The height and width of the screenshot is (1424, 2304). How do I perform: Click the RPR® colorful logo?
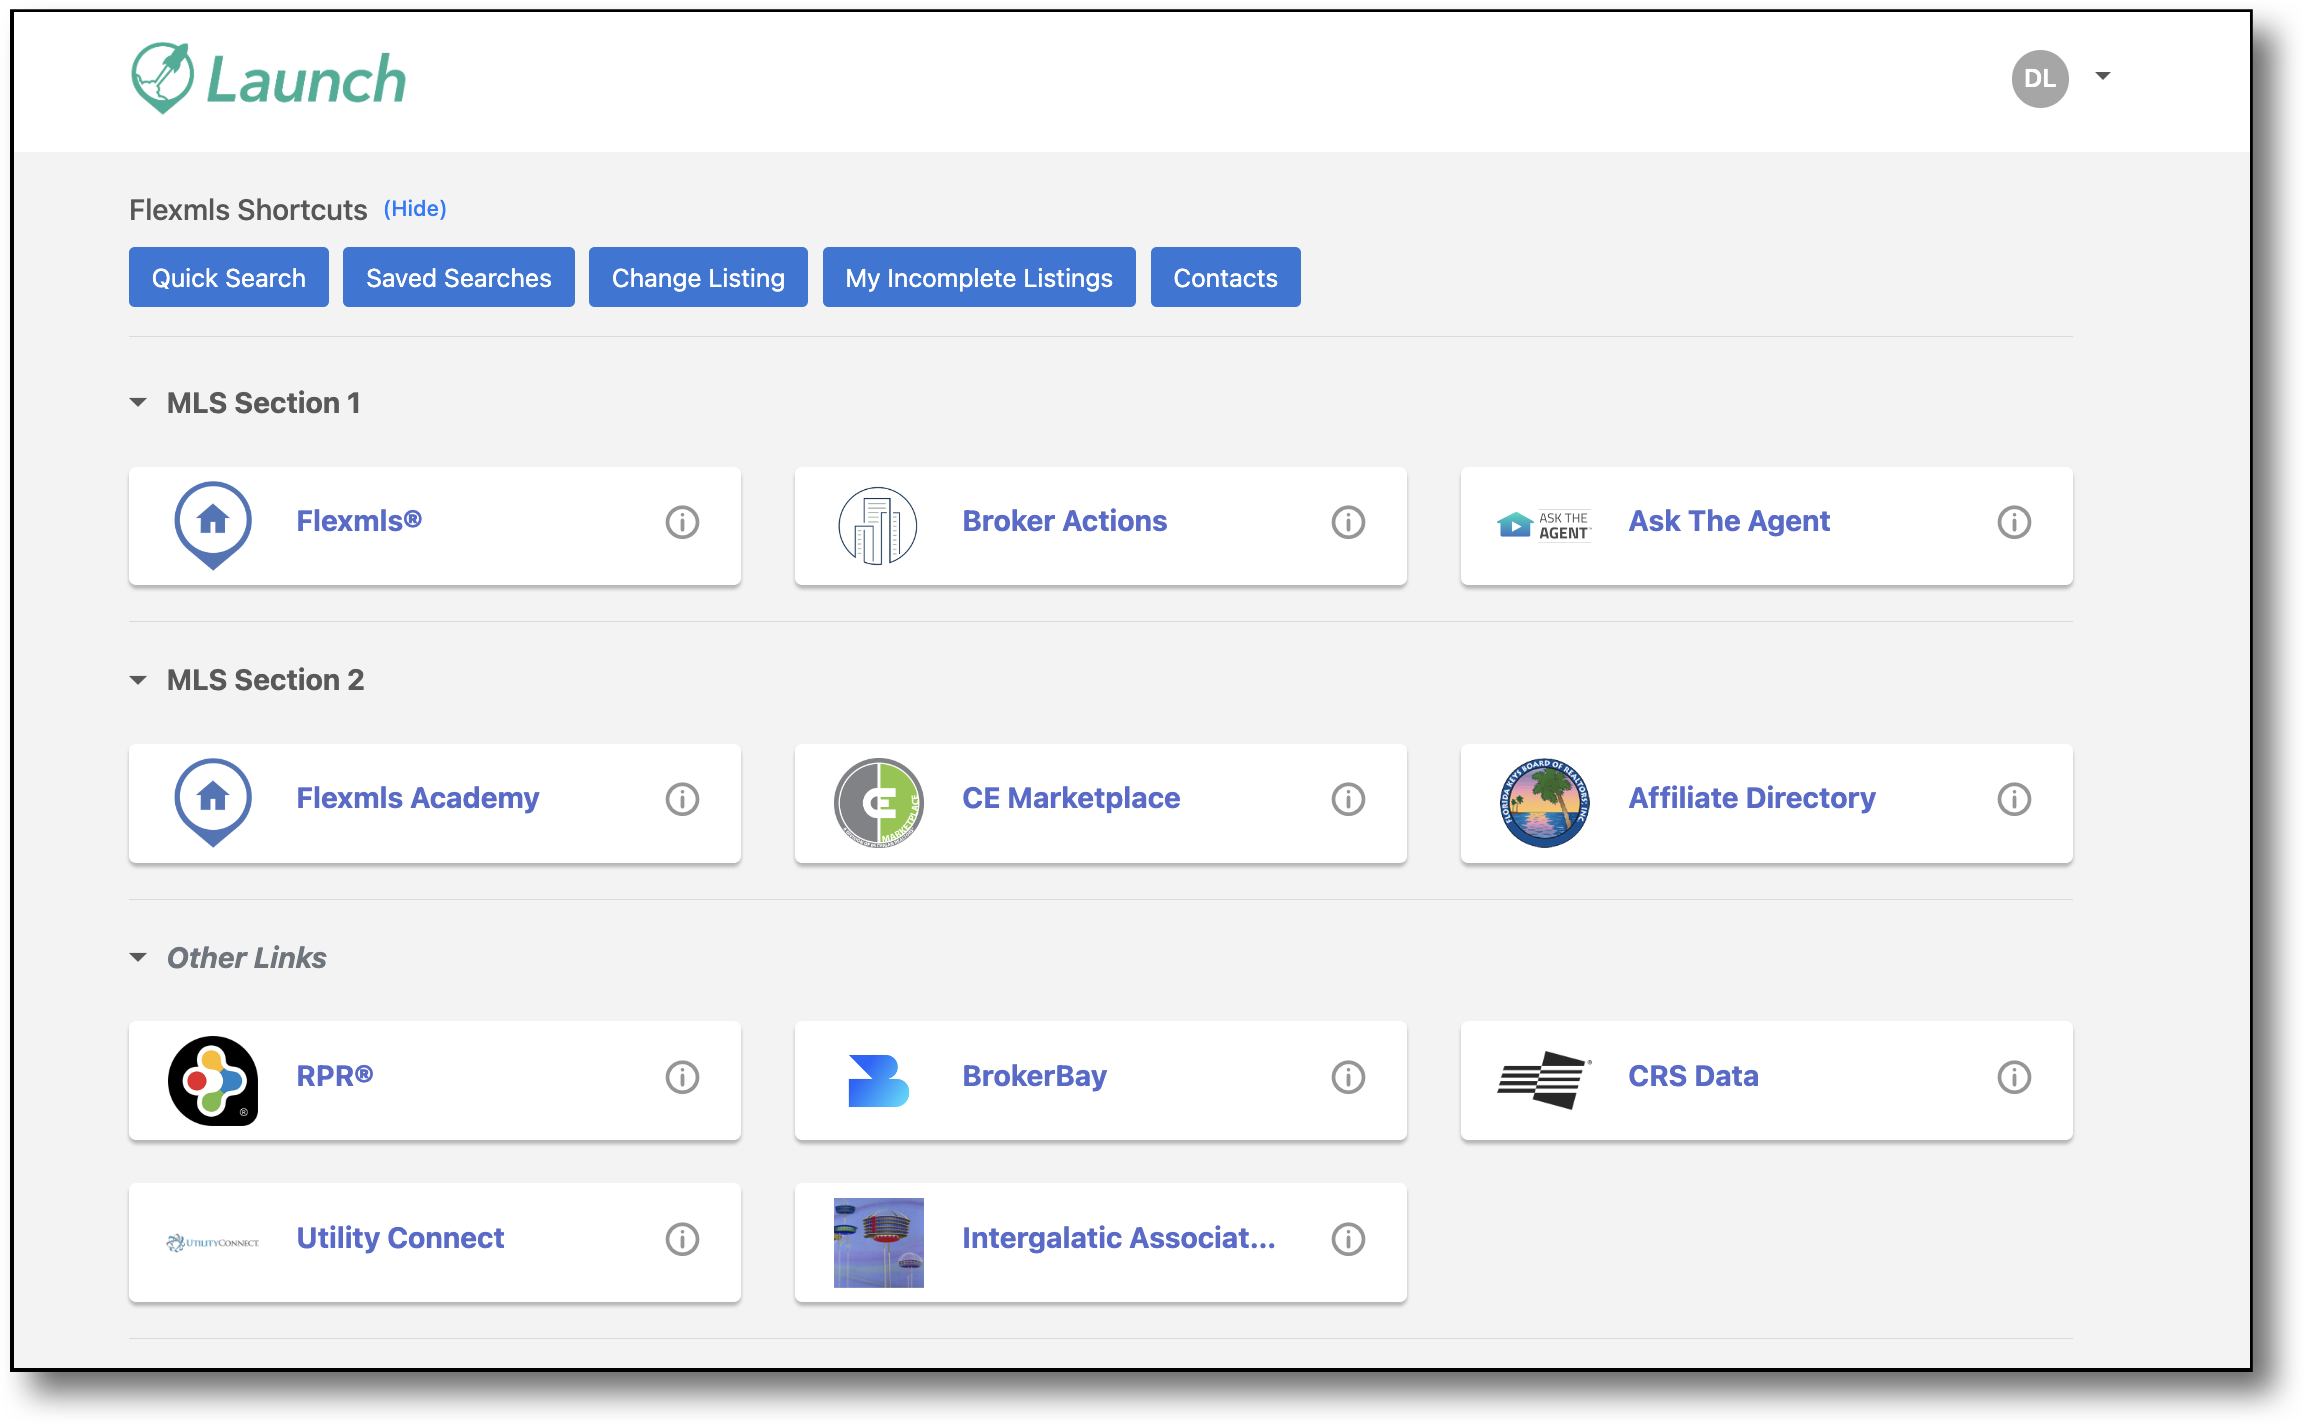213,1080
